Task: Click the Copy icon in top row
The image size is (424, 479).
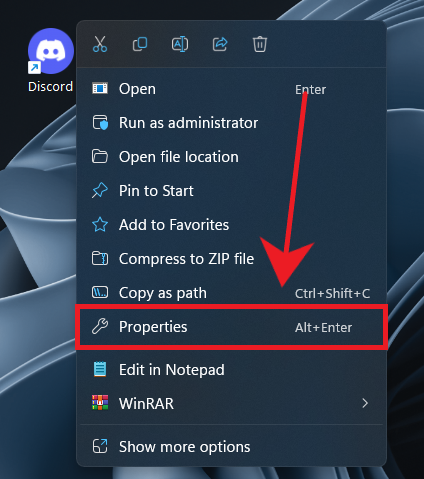Action: point(140,44)
